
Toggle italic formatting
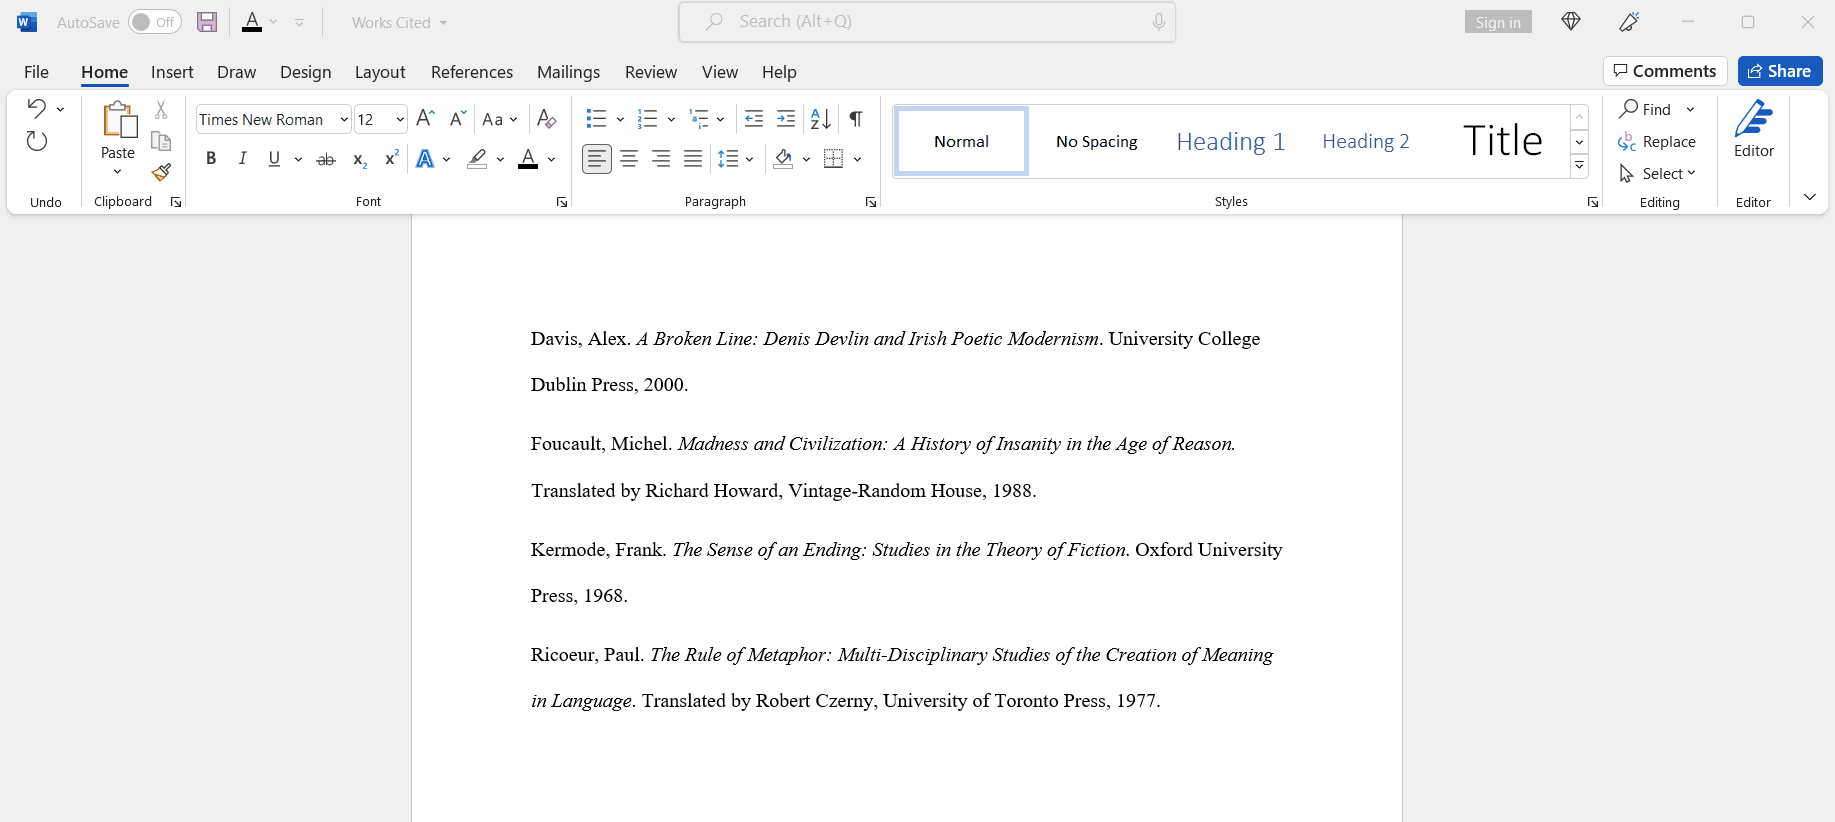(242, 159)
